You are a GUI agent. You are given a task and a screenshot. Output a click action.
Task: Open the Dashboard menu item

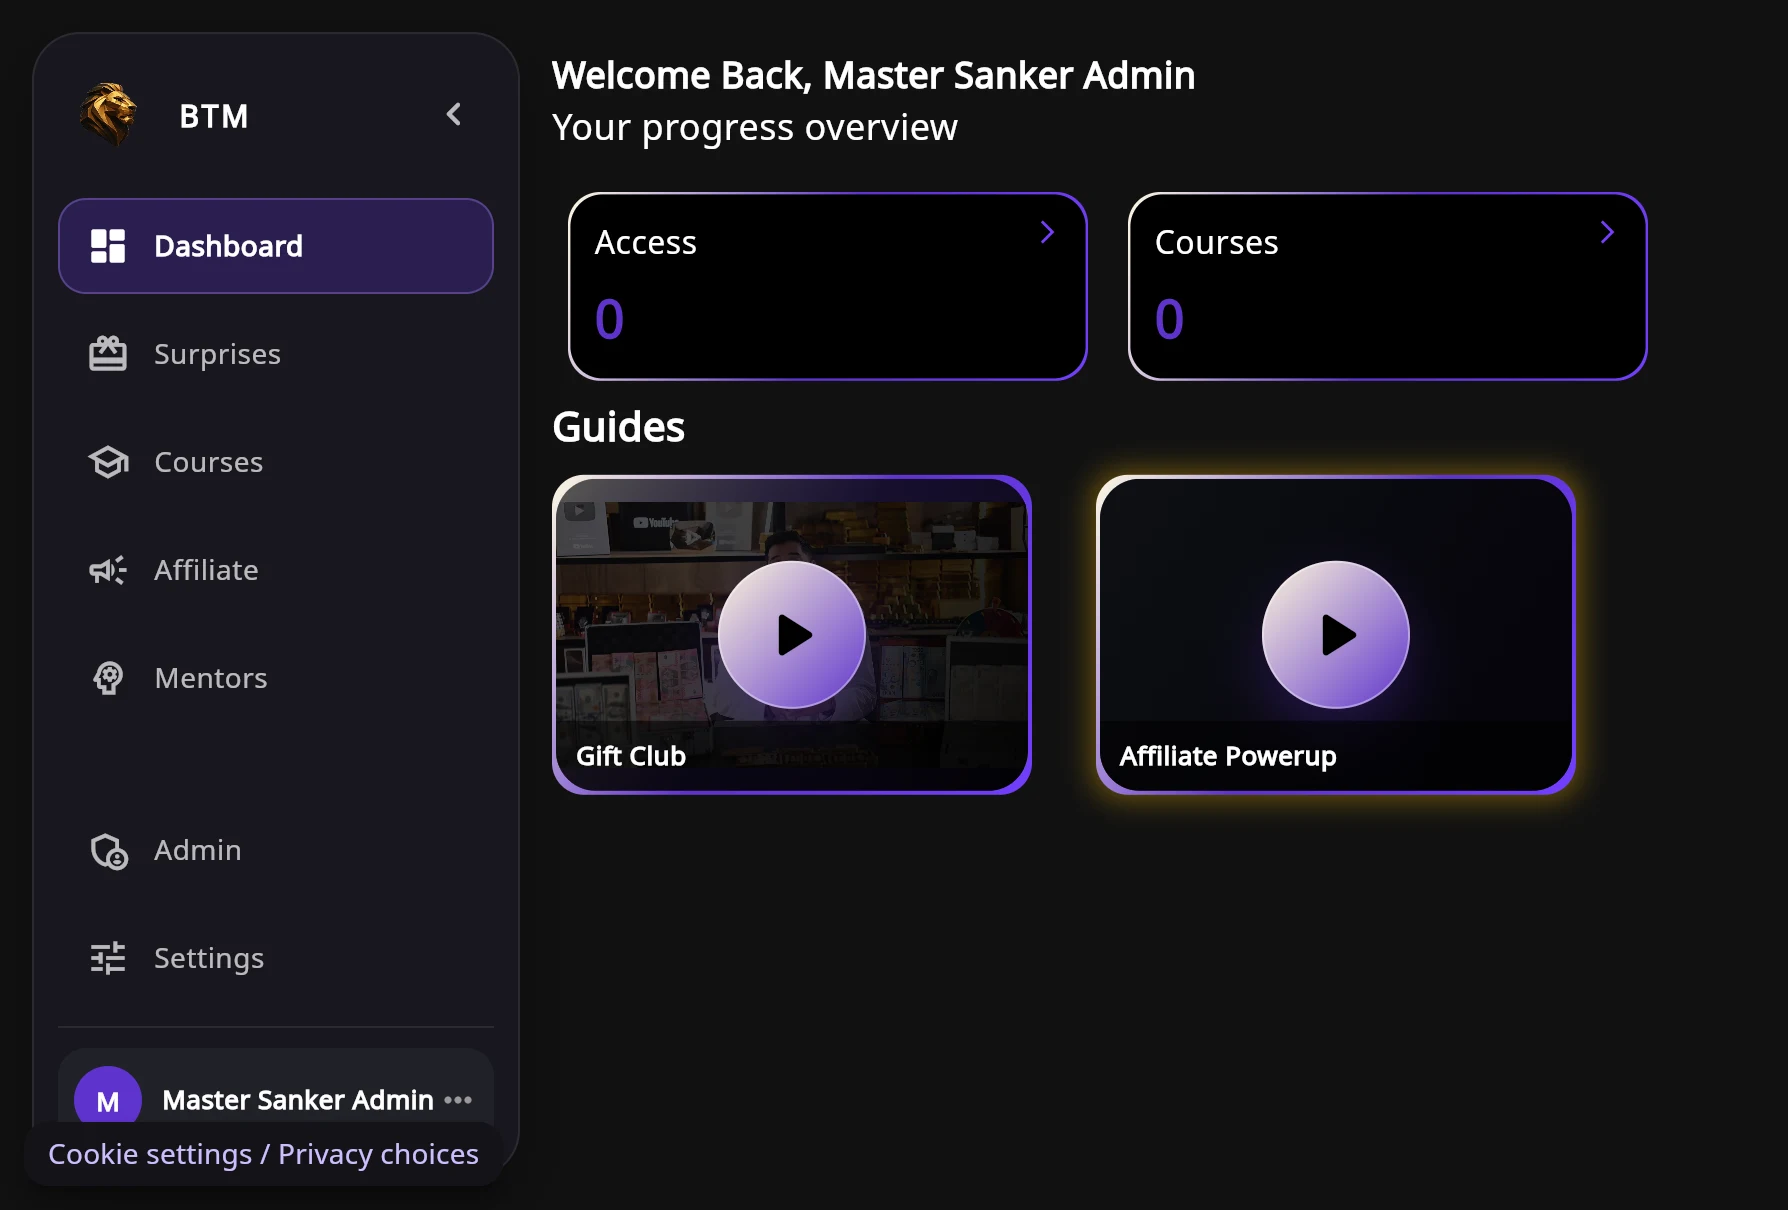(276, 246)
